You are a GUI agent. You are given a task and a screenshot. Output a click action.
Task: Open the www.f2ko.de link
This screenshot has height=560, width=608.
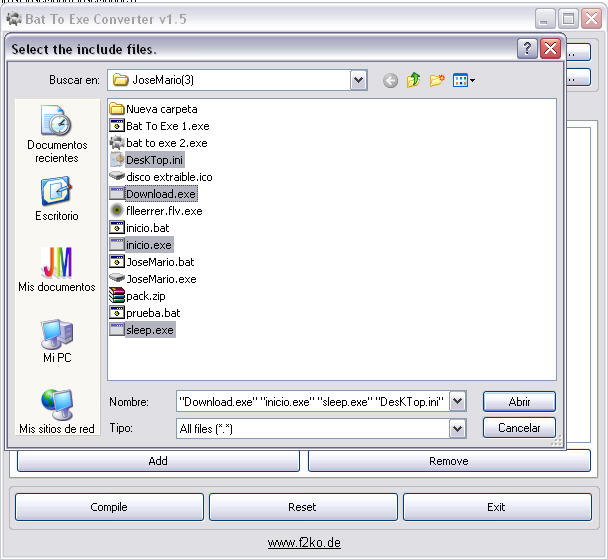click(304, 543)
